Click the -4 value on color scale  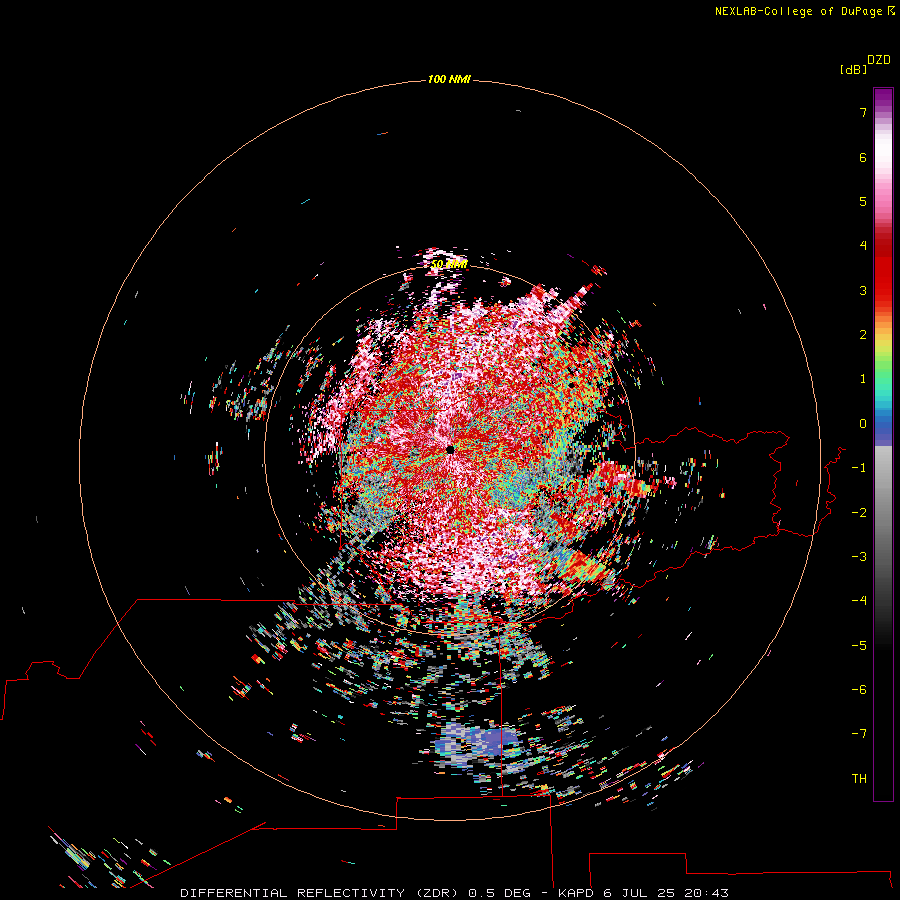tap(859, 601)
